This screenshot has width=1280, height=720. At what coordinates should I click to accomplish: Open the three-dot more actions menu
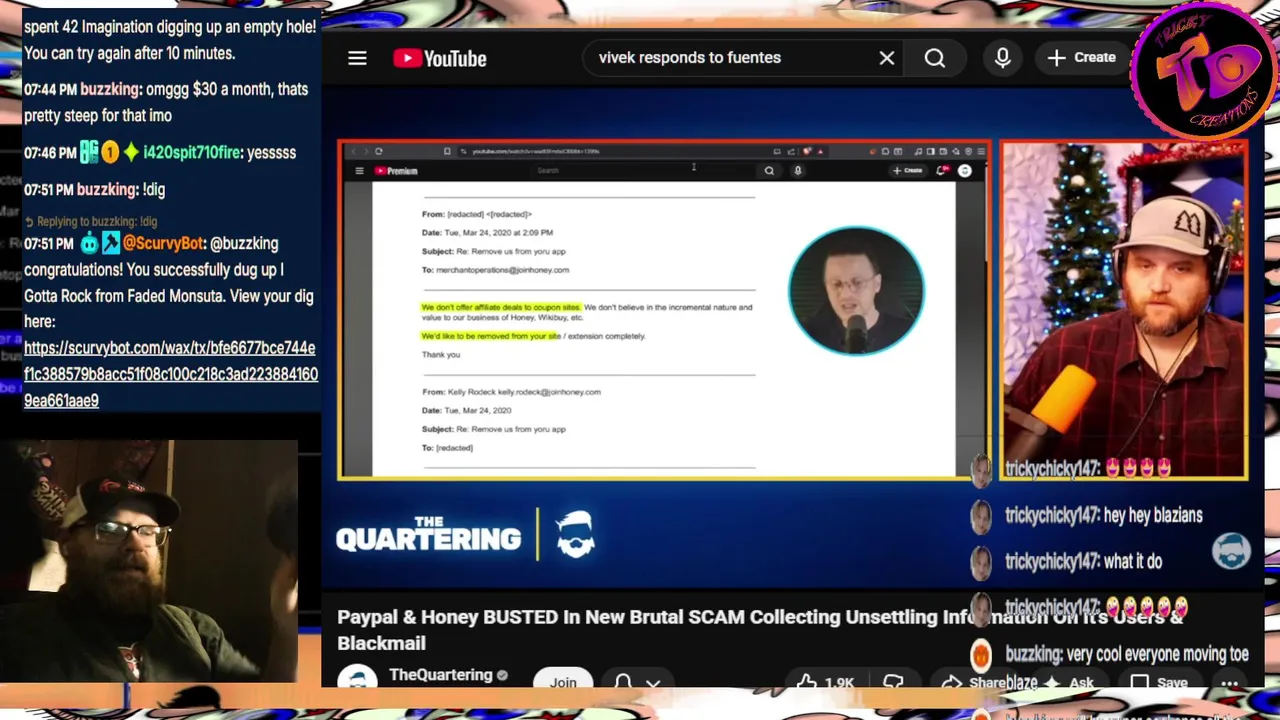(1230, 684)
